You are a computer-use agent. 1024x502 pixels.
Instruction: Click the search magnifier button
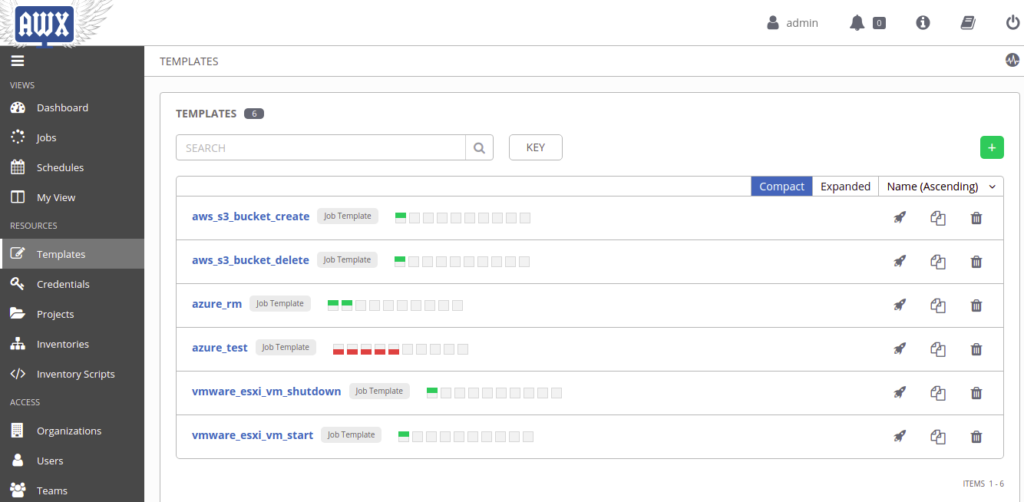pyautogui.click(x=479, y=148)
